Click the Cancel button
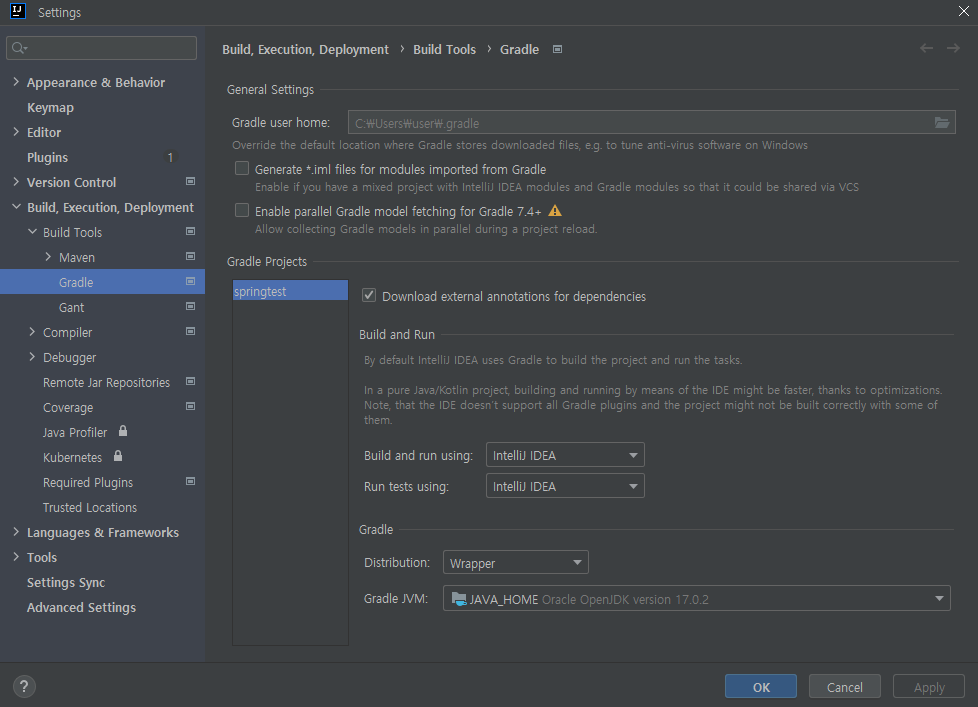The width and height of the screenshot is (978, 707). coord(845,686)
